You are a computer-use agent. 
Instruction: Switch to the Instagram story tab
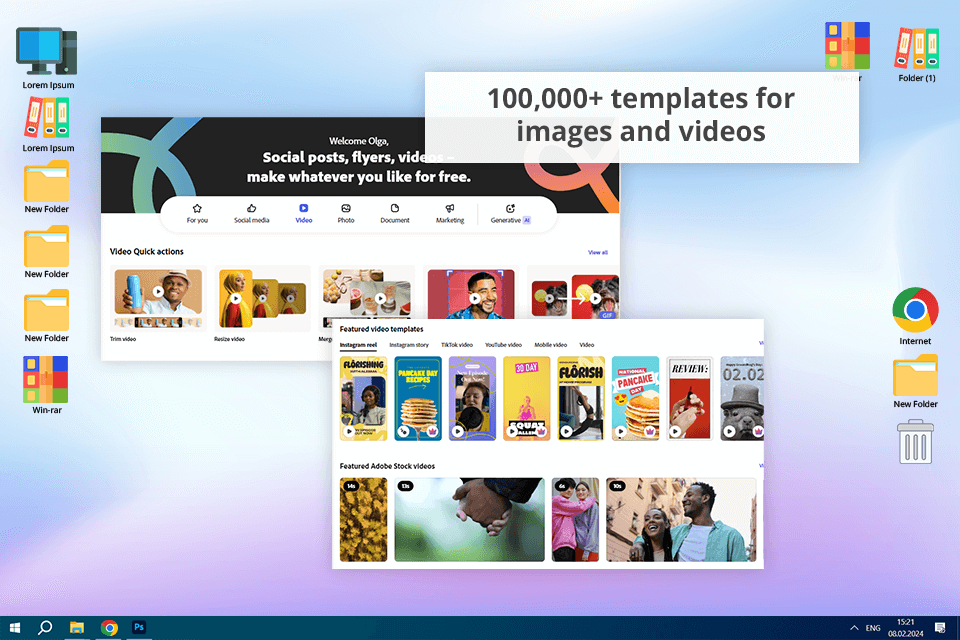click(x=409, y=345)
